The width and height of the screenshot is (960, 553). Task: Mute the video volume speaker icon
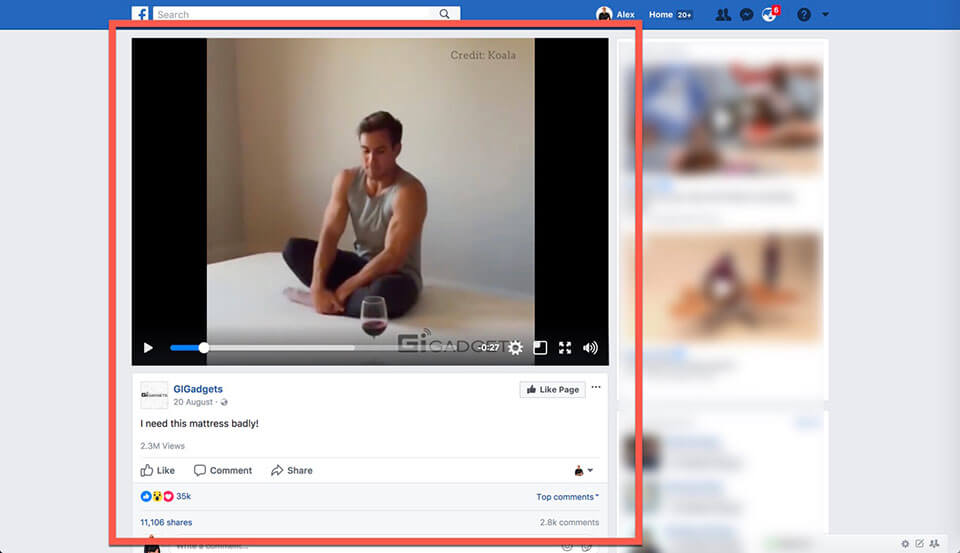click(590, 348)
